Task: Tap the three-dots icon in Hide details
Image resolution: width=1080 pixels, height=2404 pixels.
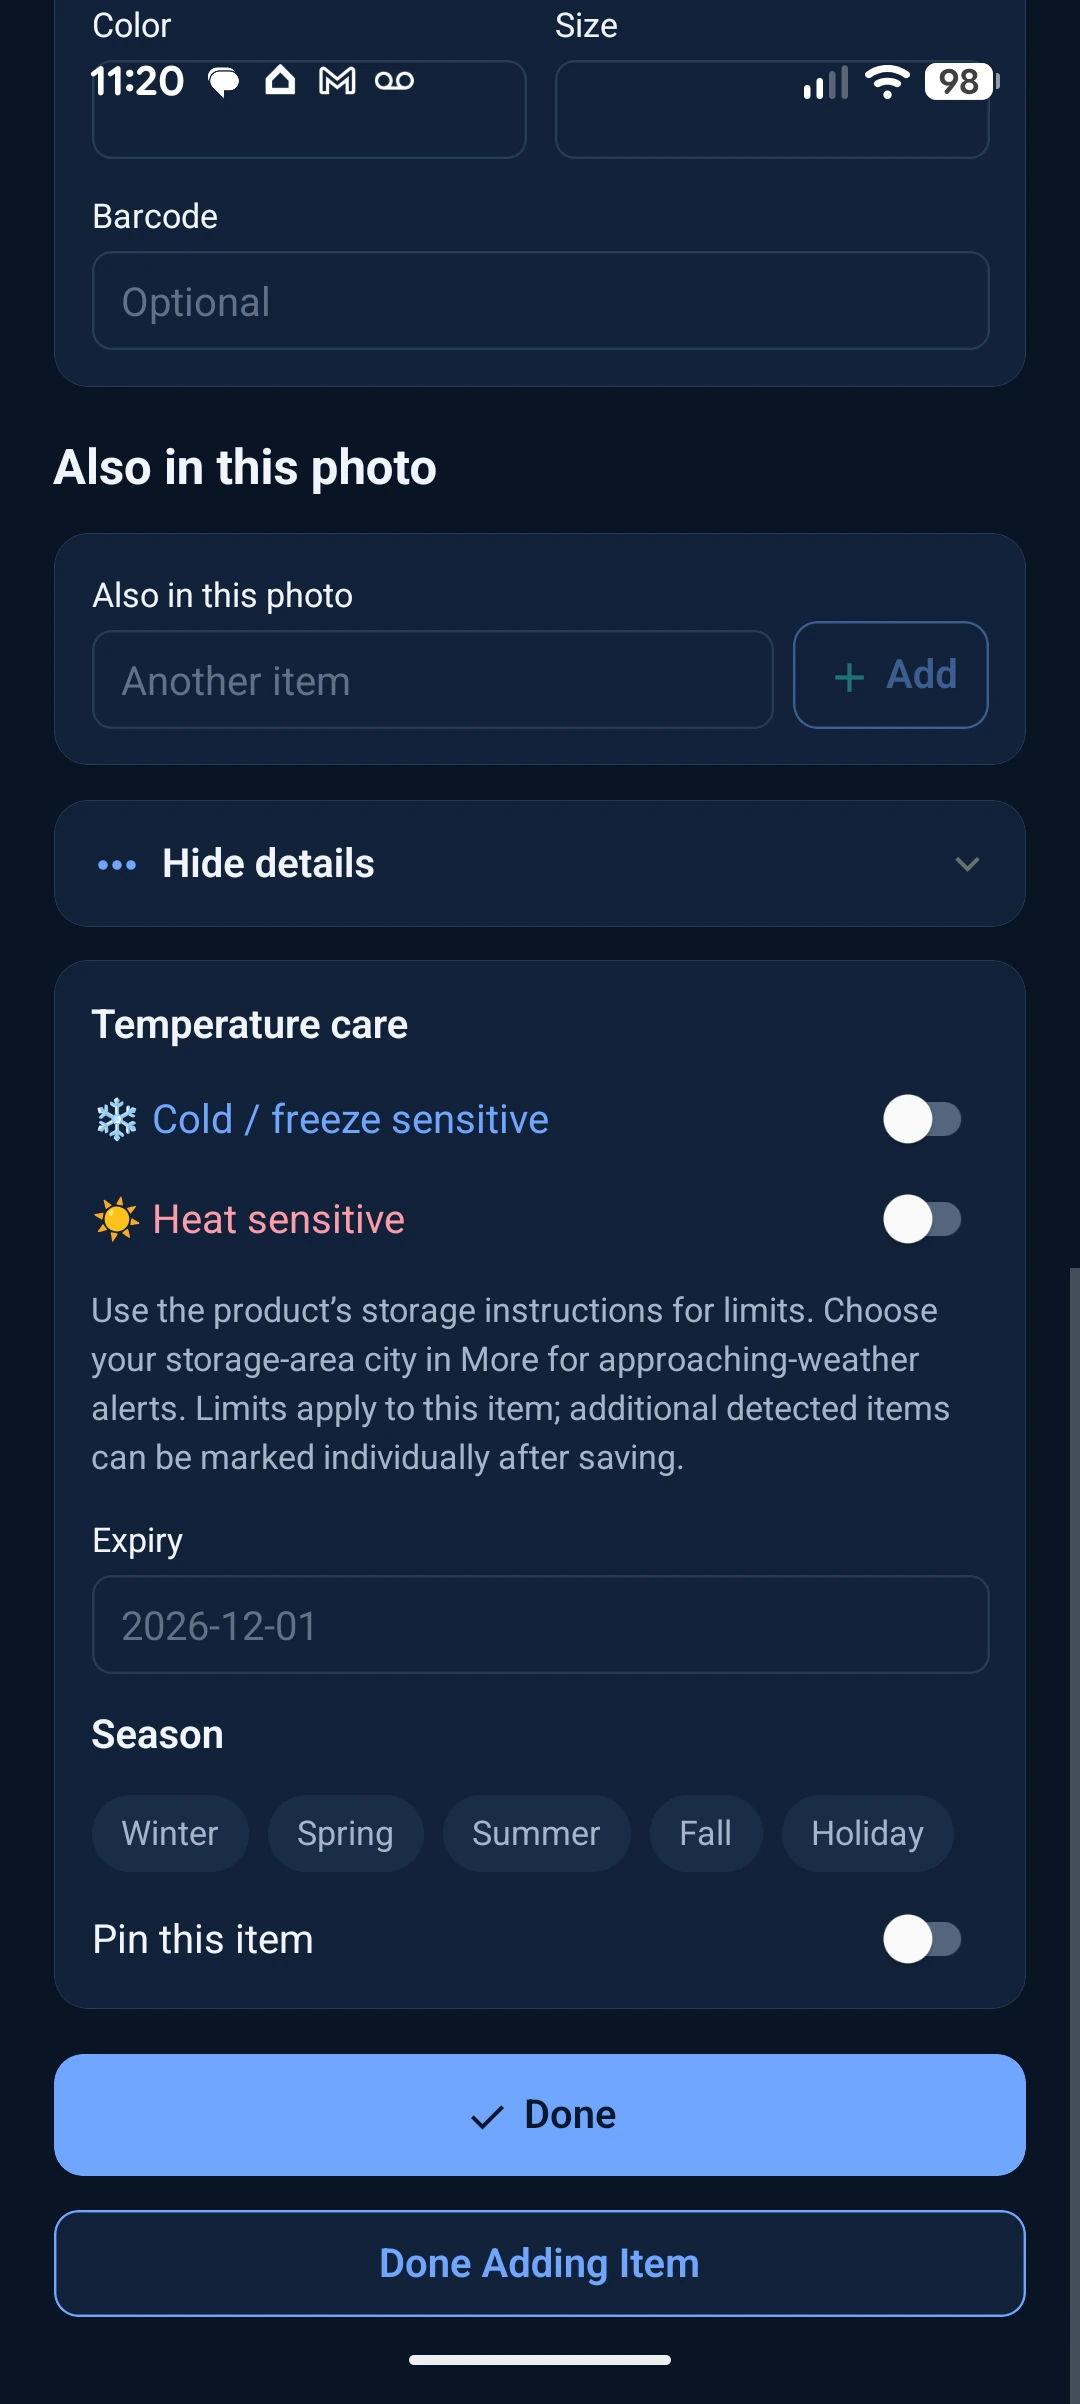Action: 117,864
